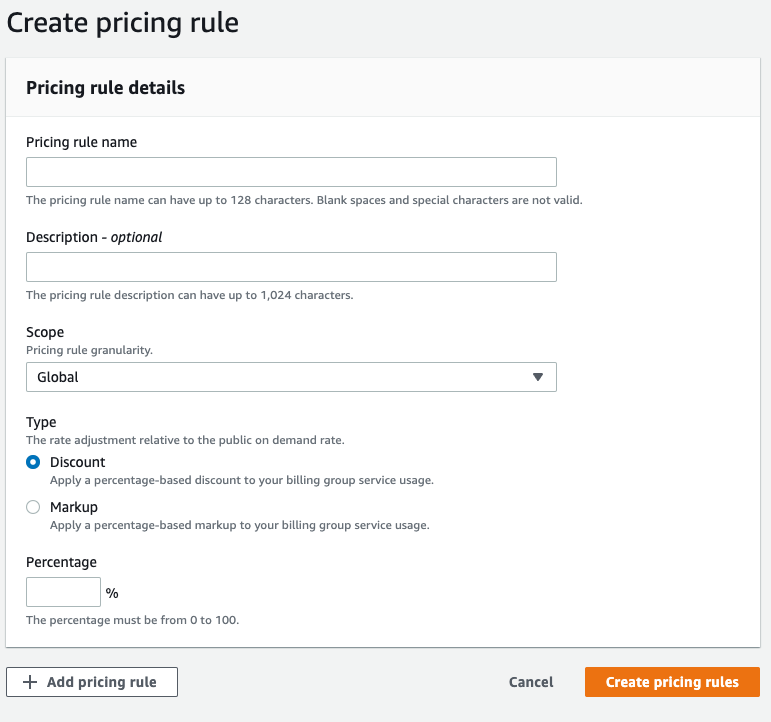
Task: Click the Scope dropdown arrow
Action: click(x=537, y=377)
